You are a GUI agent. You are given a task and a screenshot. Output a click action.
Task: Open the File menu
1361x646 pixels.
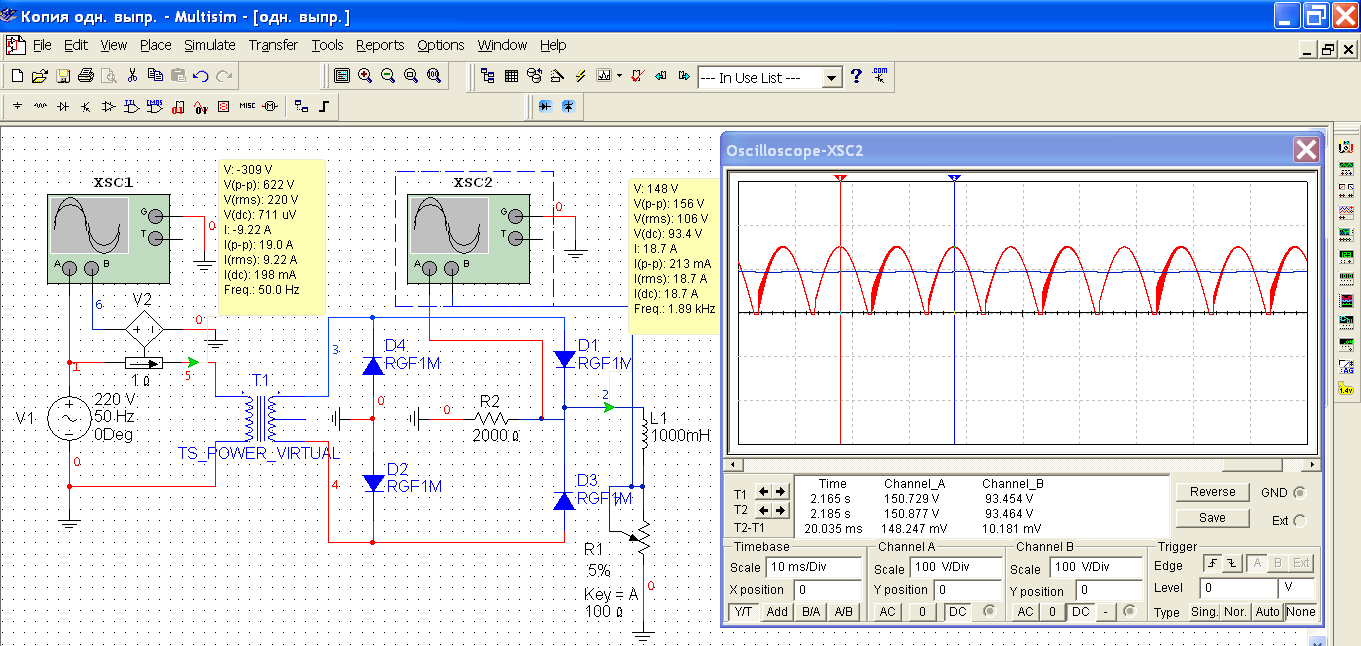(42, 45)
